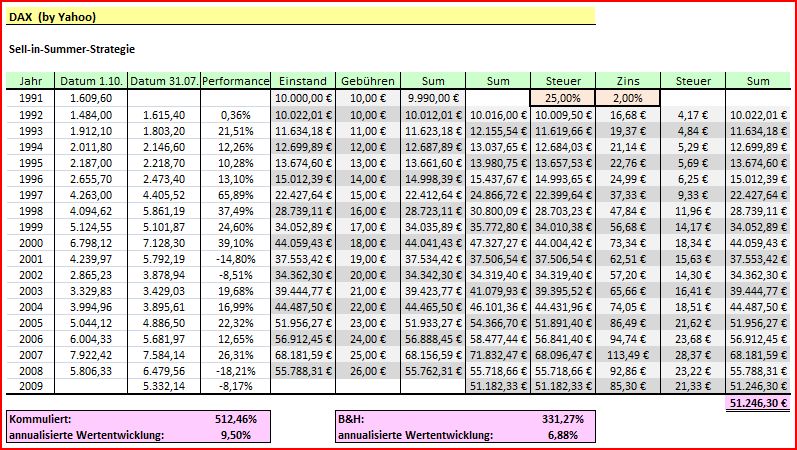Select the Steuer 25,00% input cell
This screenshot has height=450, width=797.
coord(563,98)
